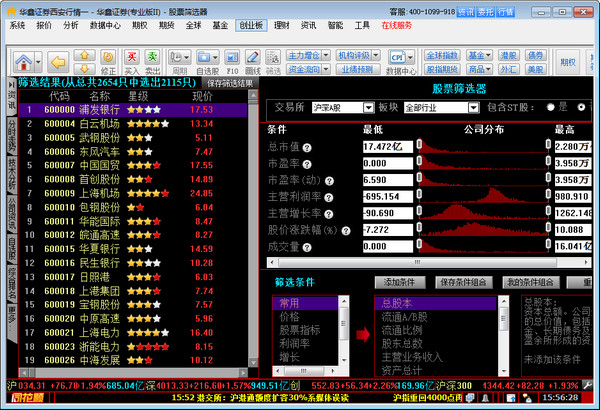The width and height of the screenshot is (600, 410).
Task: Switch to the 分时走势 side tab
Action: 12,136
